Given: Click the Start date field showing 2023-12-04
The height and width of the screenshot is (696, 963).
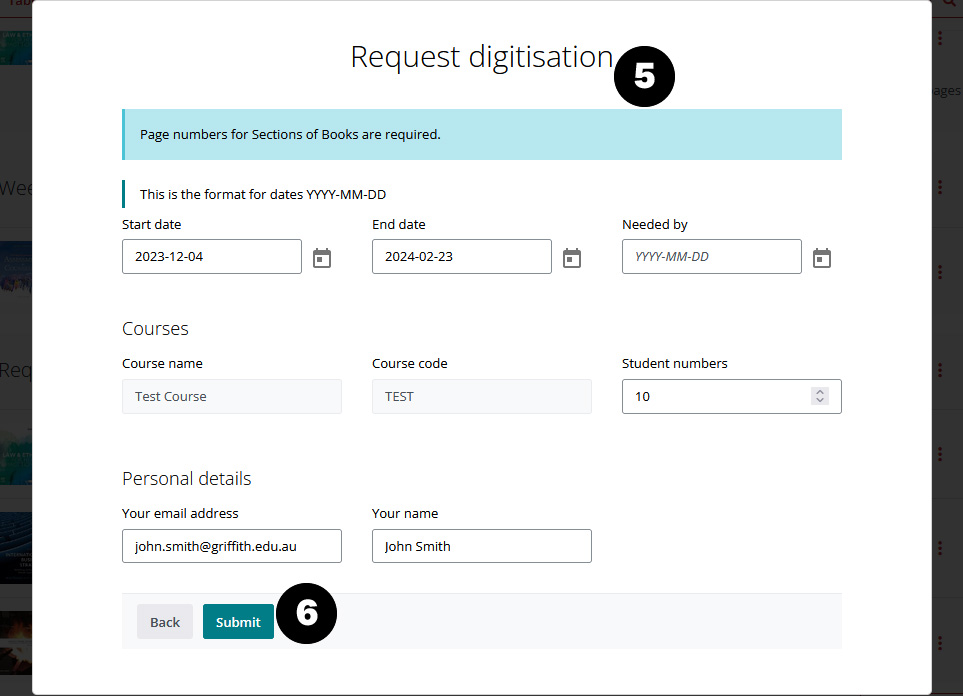Looking at the screenshot, I should coord(211,257).
